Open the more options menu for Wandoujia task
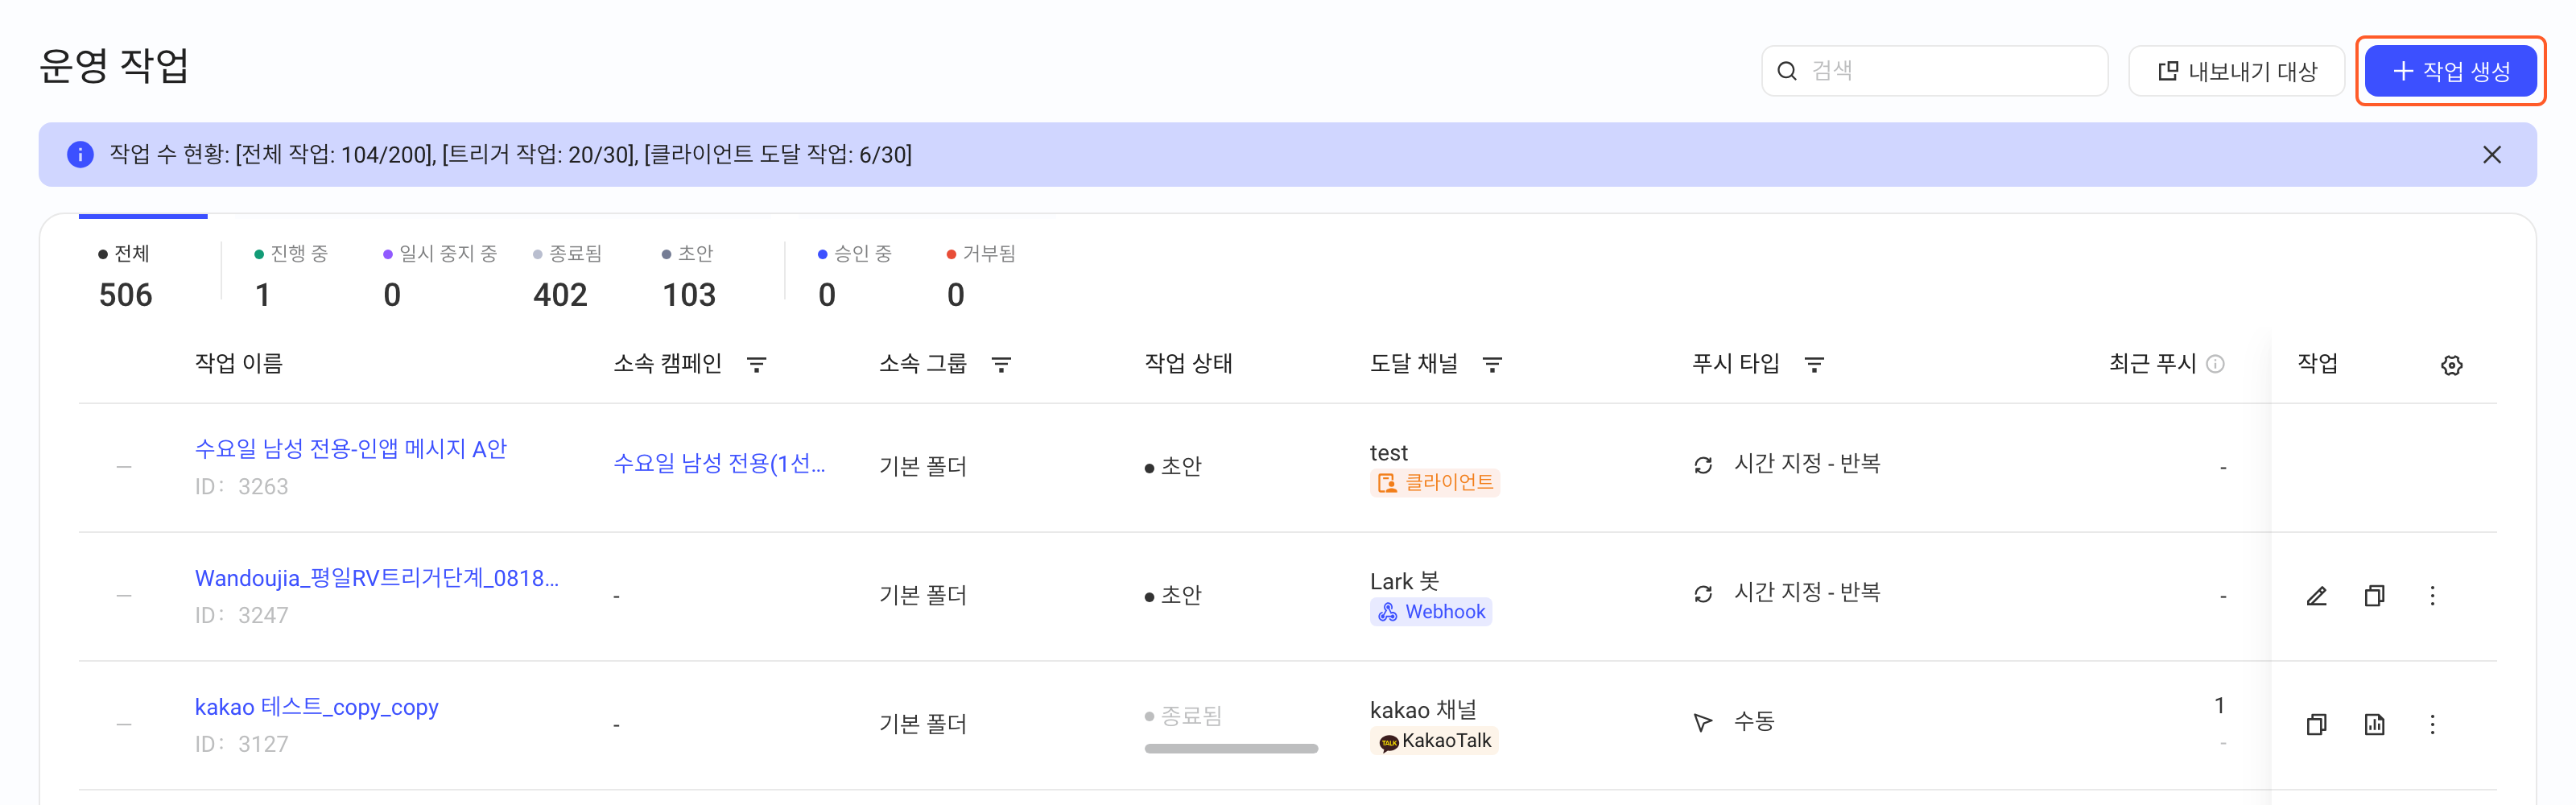 [x=2432, y=596]
